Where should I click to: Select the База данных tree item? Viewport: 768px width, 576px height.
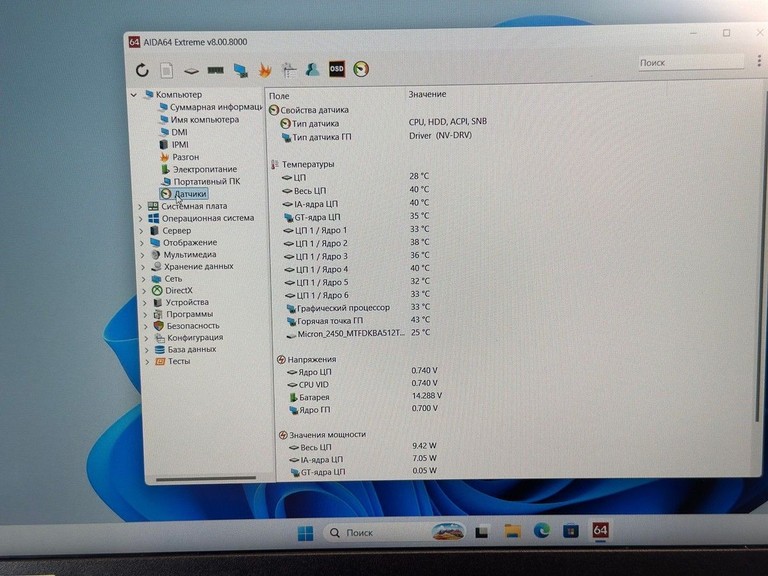[185, 350]
